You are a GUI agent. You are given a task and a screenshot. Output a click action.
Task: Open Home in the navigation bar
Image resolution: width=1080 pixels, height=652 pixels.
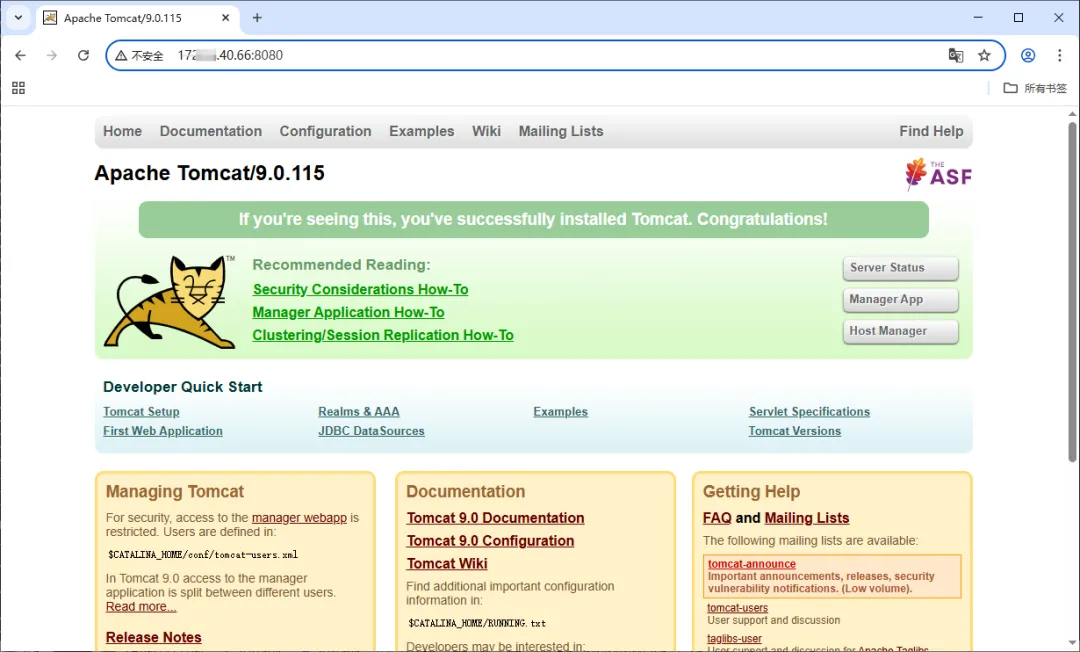123,131
